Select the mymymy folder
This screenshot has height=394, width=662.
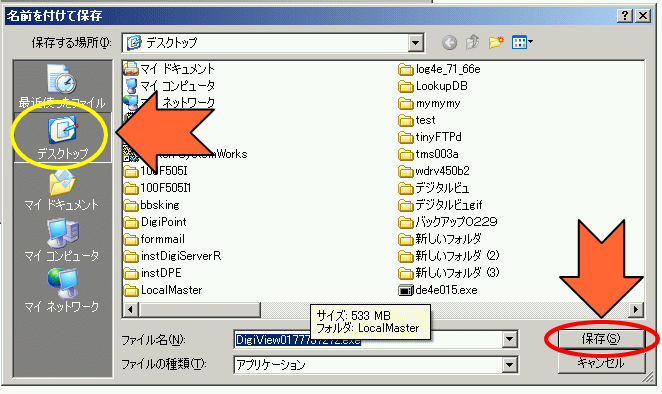point(429,103)
